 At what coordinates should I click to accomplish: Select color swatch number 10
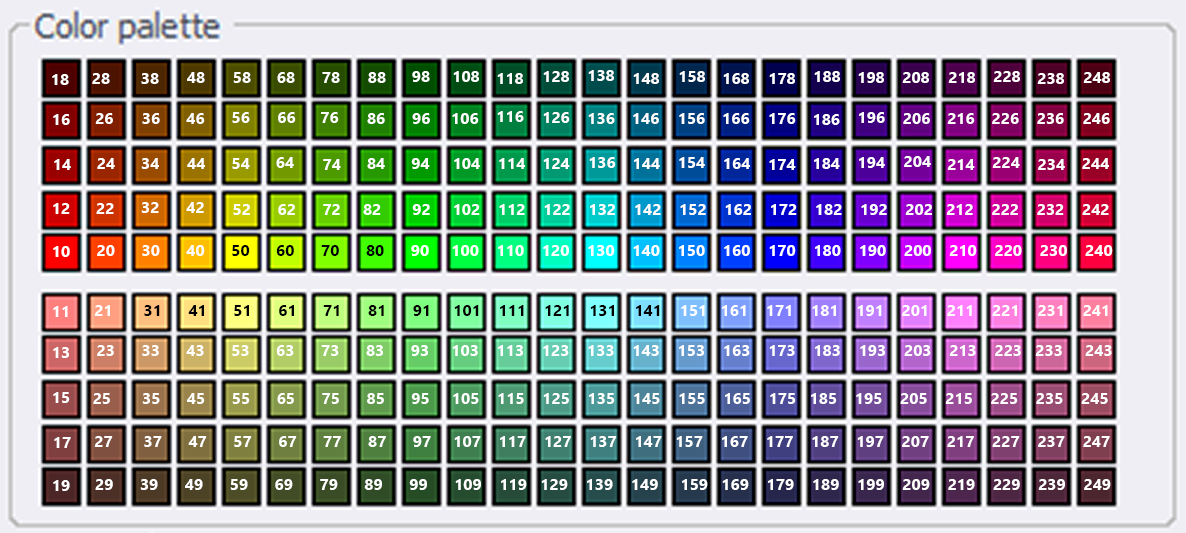61,253
